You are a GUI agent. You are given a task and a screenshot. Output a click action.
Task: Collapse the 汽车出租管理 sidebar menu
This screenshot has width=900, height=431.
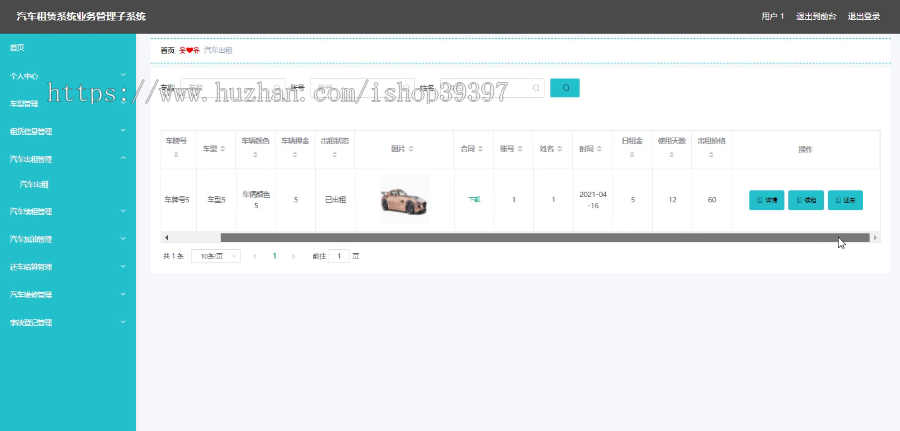click(x=68, y=158)
